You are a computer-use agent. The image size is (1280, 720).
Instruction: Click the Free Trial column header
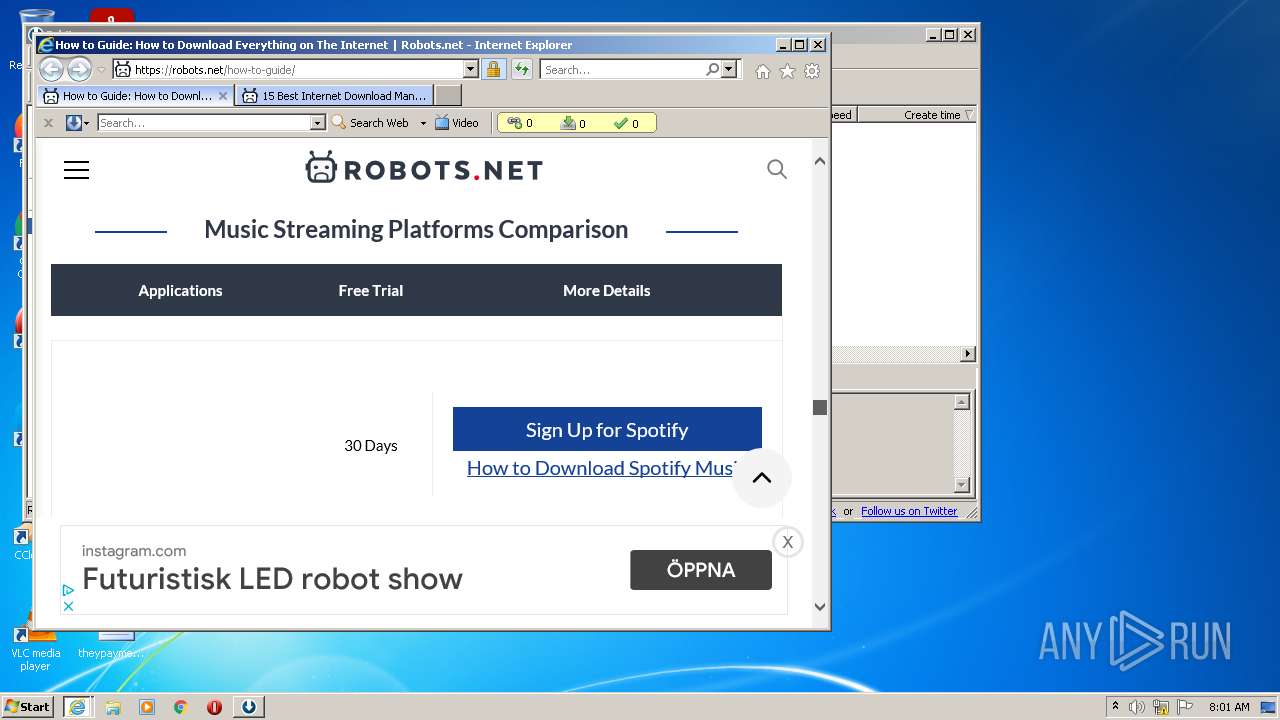[371, 290]
